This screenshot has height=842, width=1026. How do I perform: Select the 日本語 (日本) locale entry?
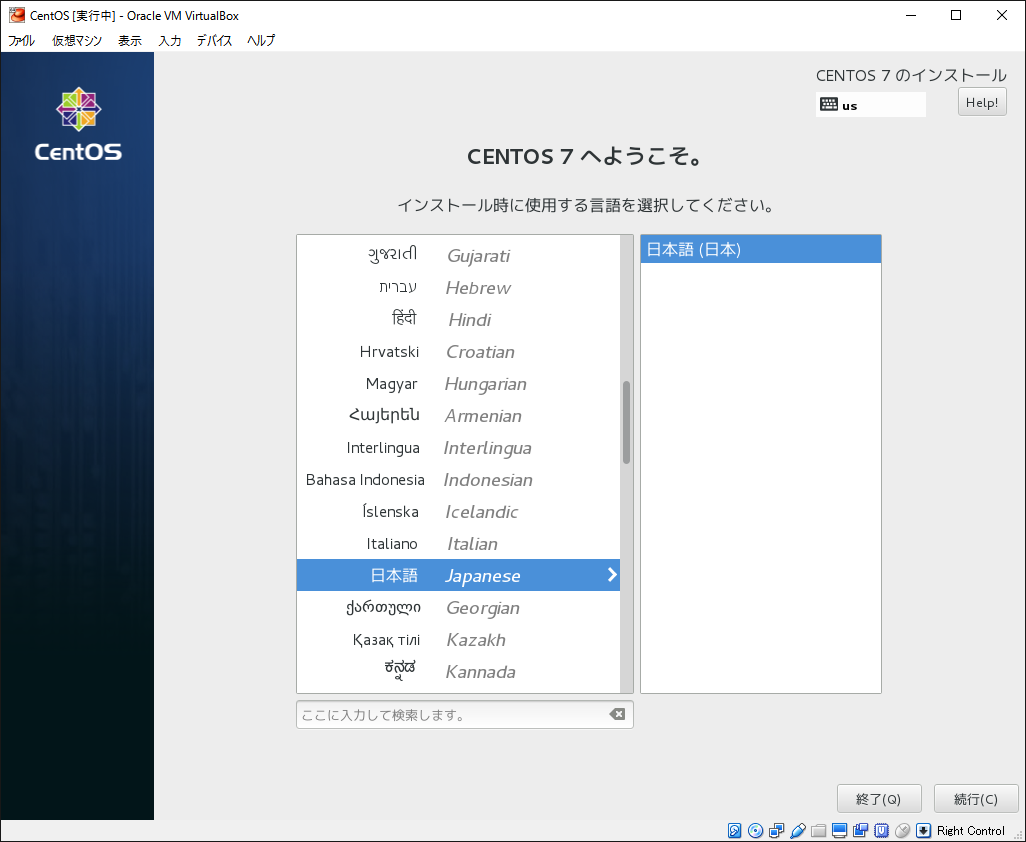click(x=760, y=248)
